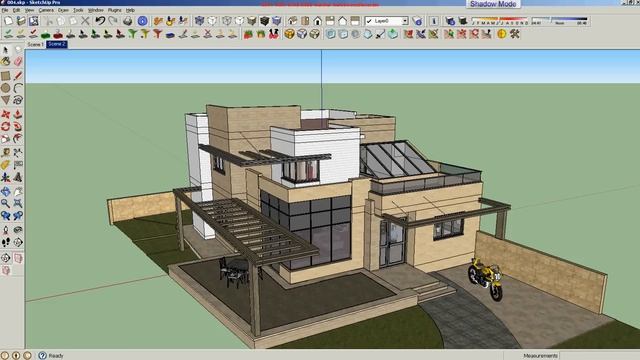Click the first green checkmark plugin icon

9,34
